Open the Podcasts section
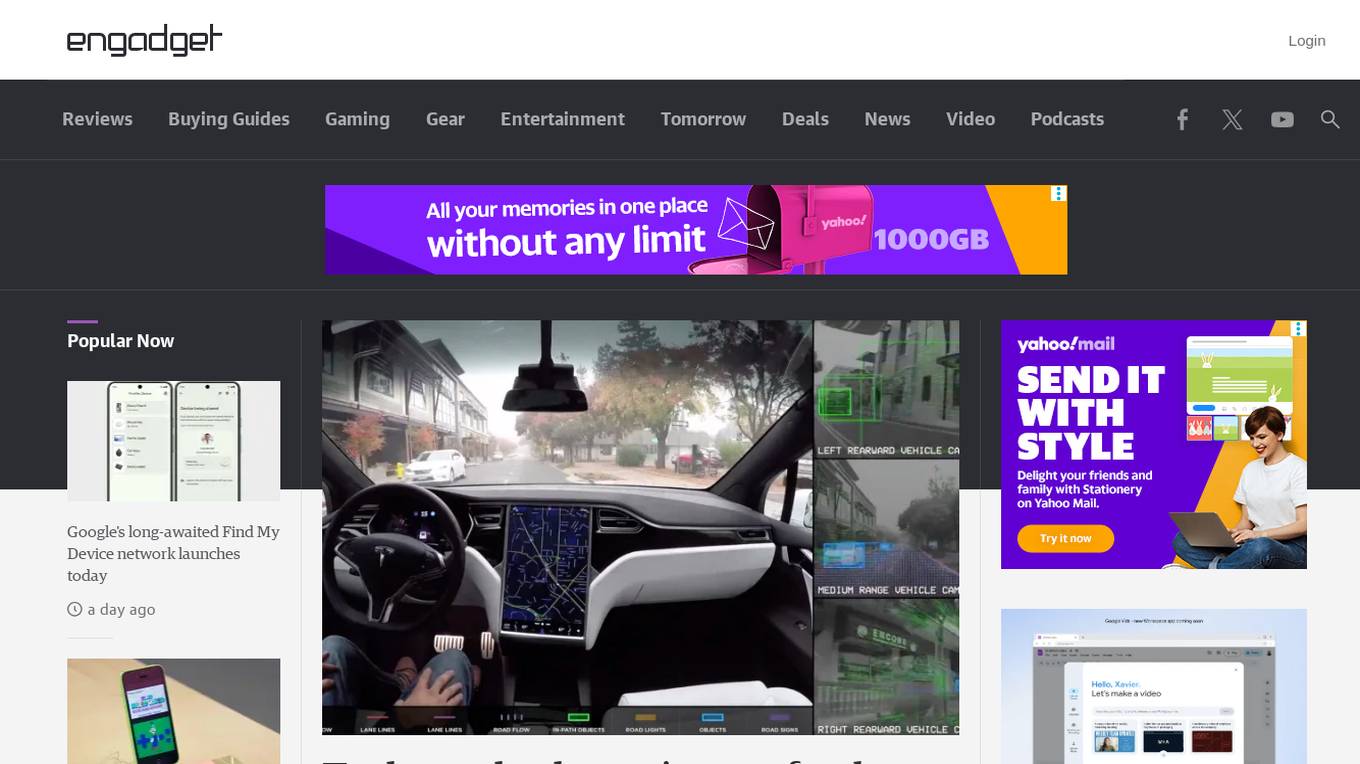1360x764 pixels. click(x=1067, y=119)
